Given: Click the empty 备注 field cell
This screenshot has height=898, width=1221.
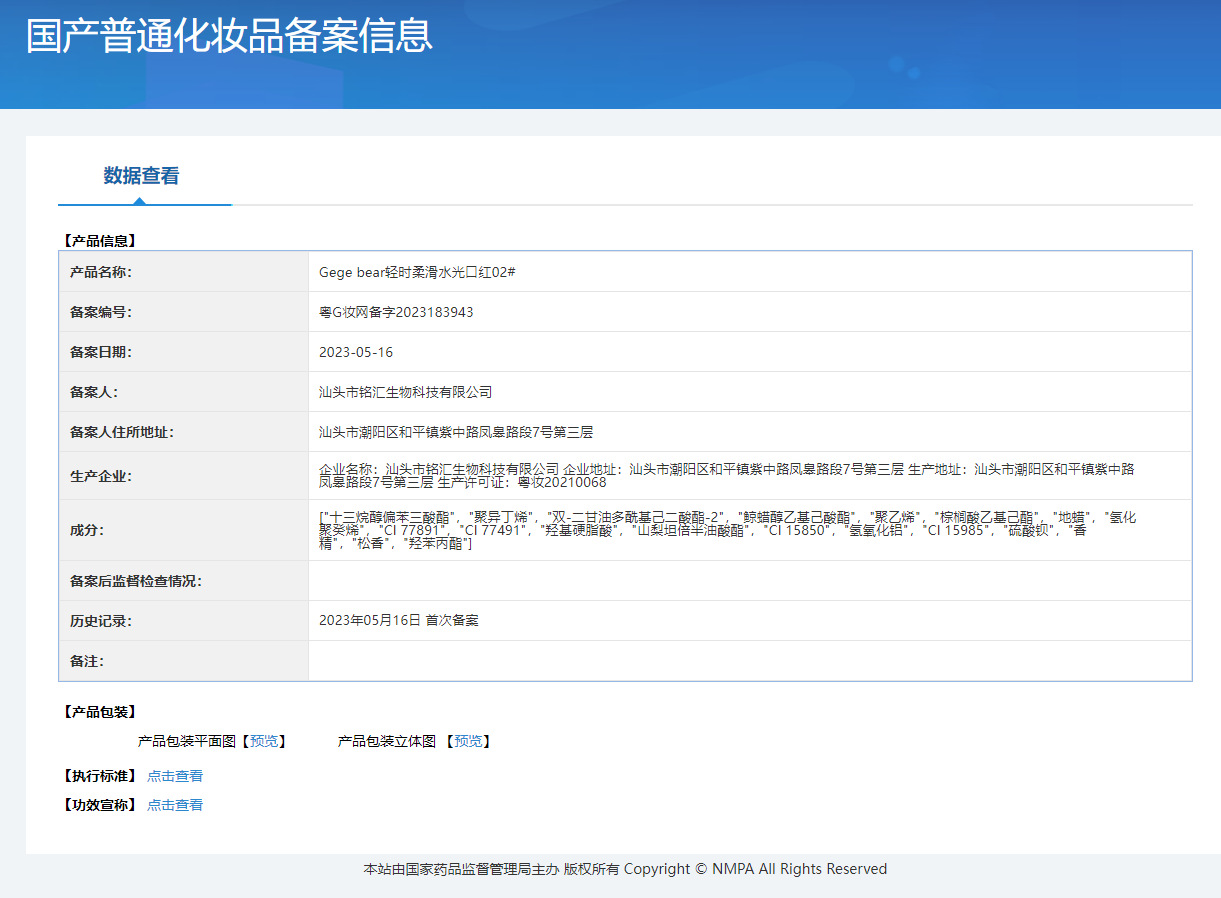Looking at the screenshot, I should click(x=750, y=661).
